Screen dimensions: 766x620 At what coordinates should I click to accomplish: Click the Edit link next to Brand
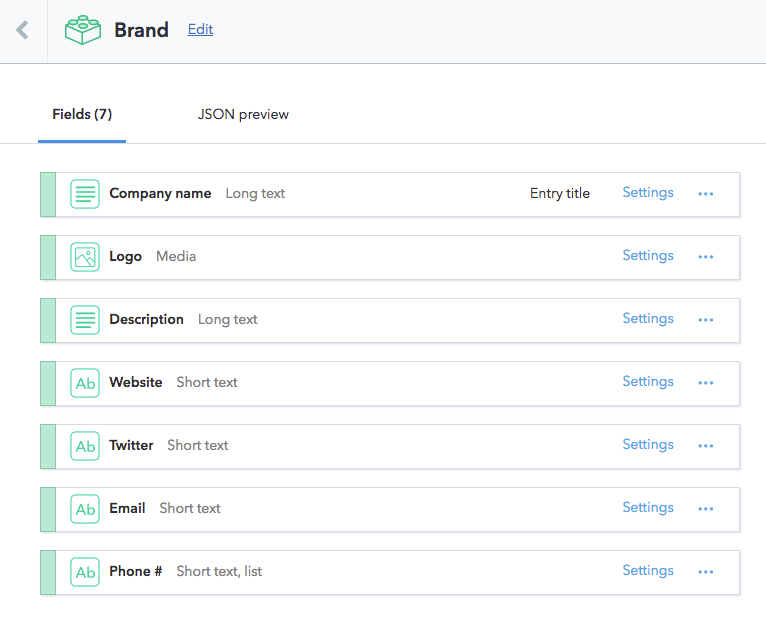(200, 29)
